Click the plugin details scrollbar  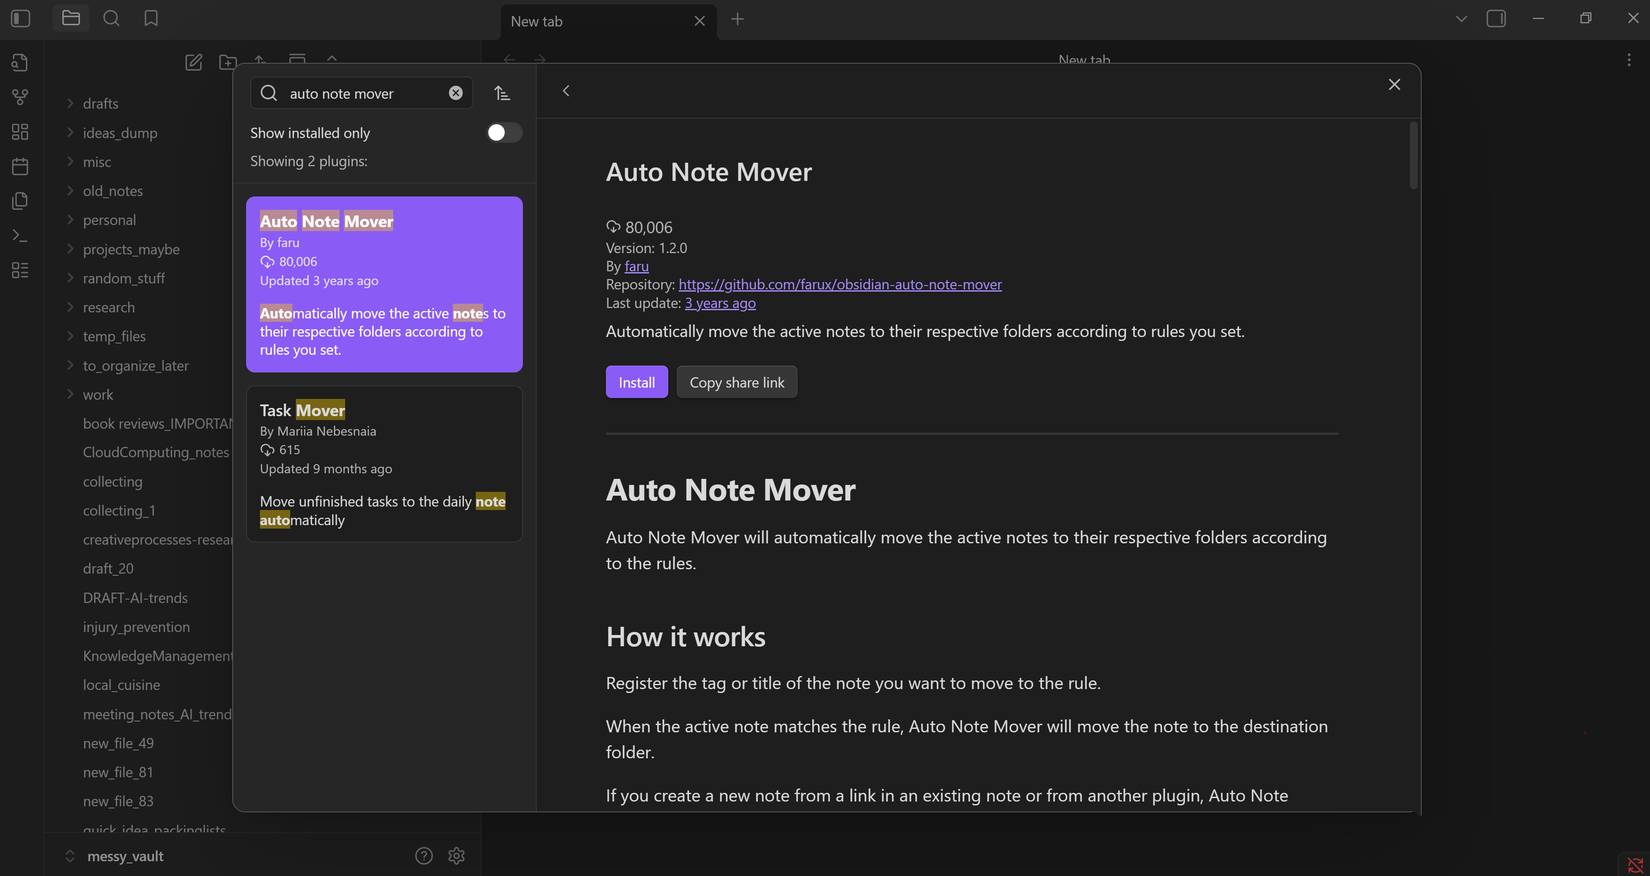tap(1413, 156)
